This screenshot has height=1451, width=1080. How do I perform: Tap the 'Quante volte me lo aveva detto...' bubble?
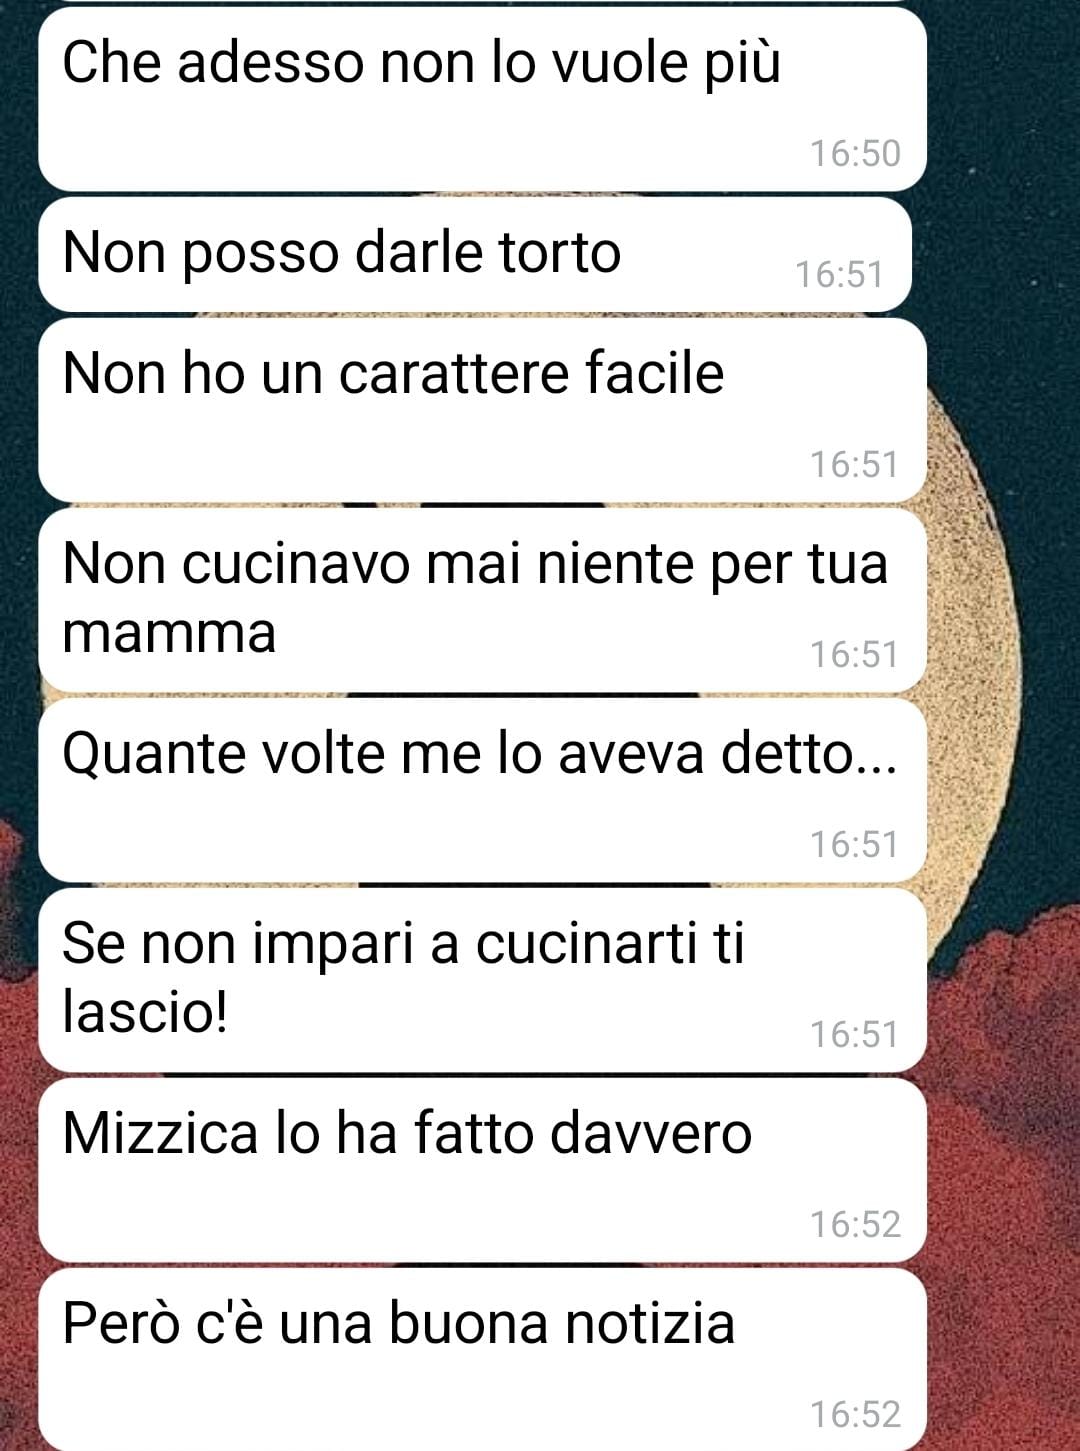click(x=482, y=790)
